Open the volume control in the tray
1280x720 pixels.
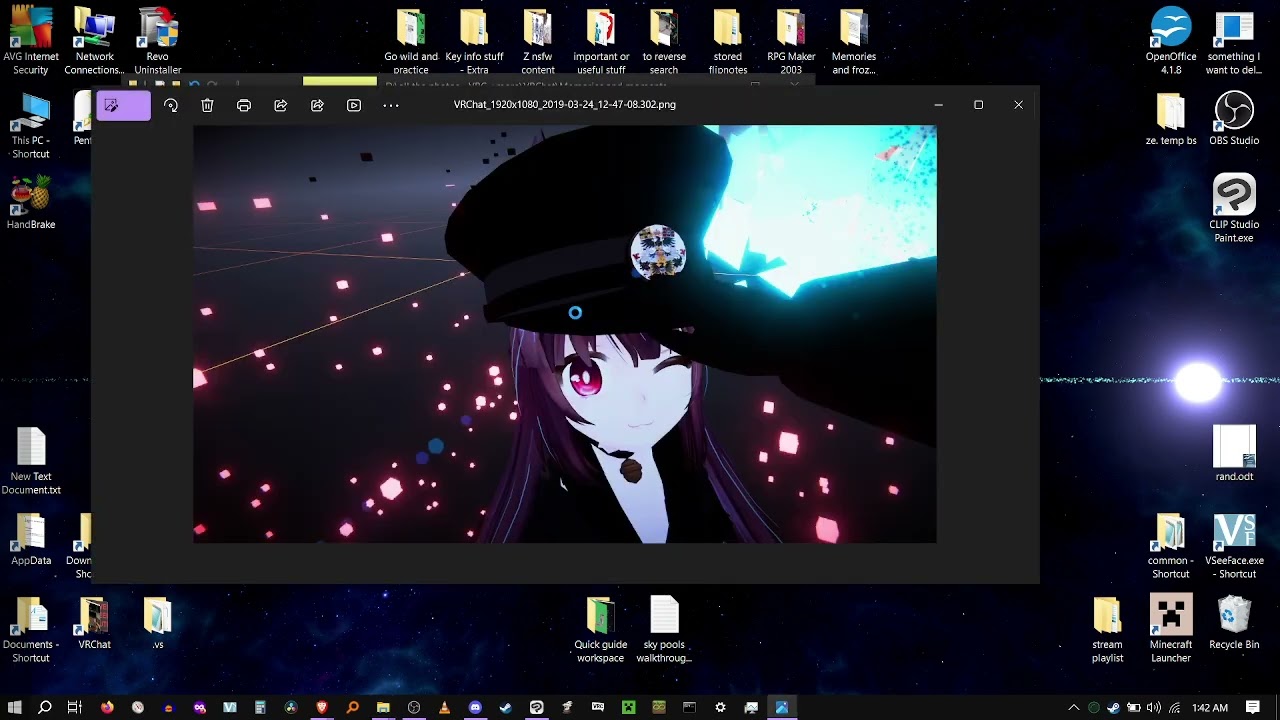(1154, 708)
